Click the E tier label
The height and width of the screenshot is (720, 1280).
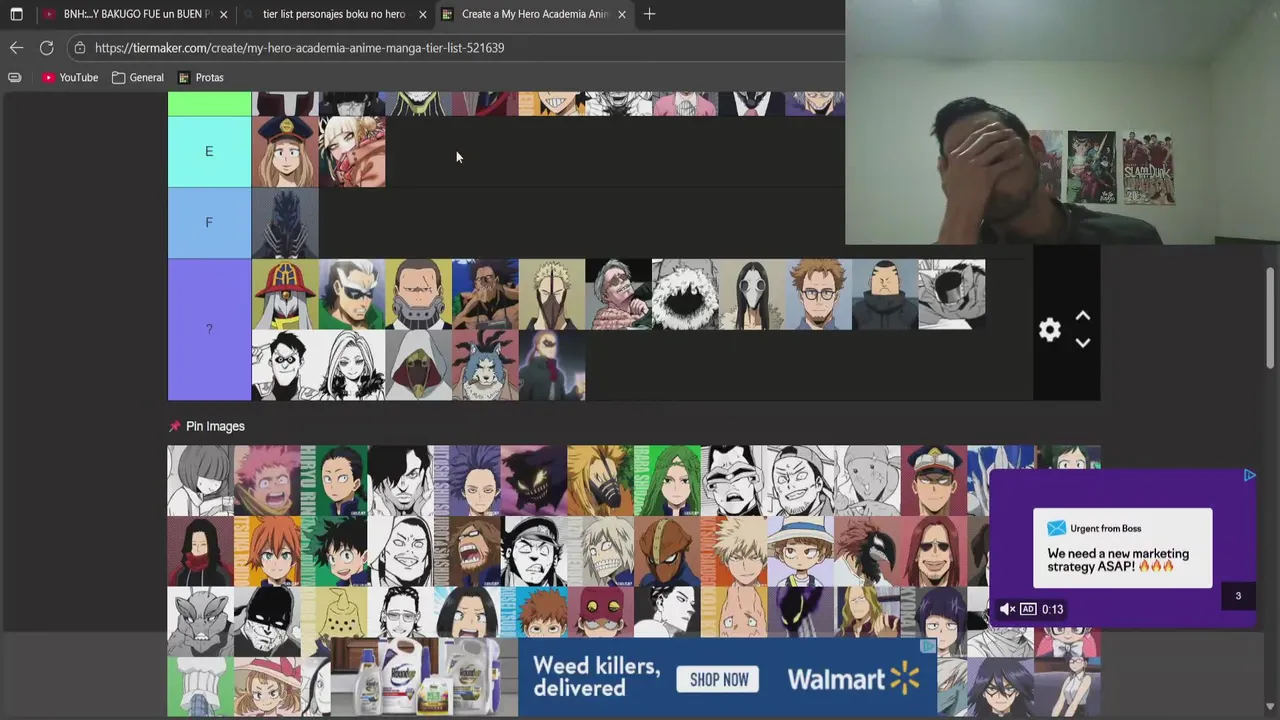[209, 152]
